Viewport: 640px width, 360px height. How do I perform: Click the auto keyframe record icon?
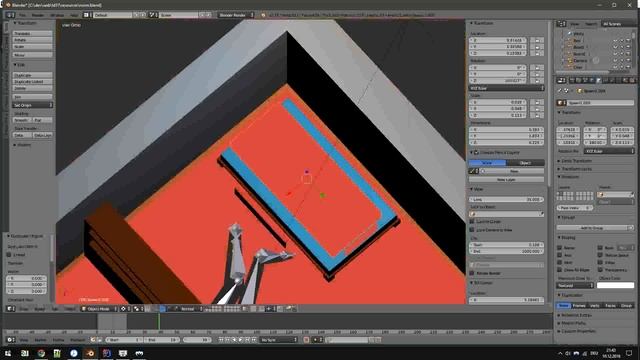(x=306, y=340)
